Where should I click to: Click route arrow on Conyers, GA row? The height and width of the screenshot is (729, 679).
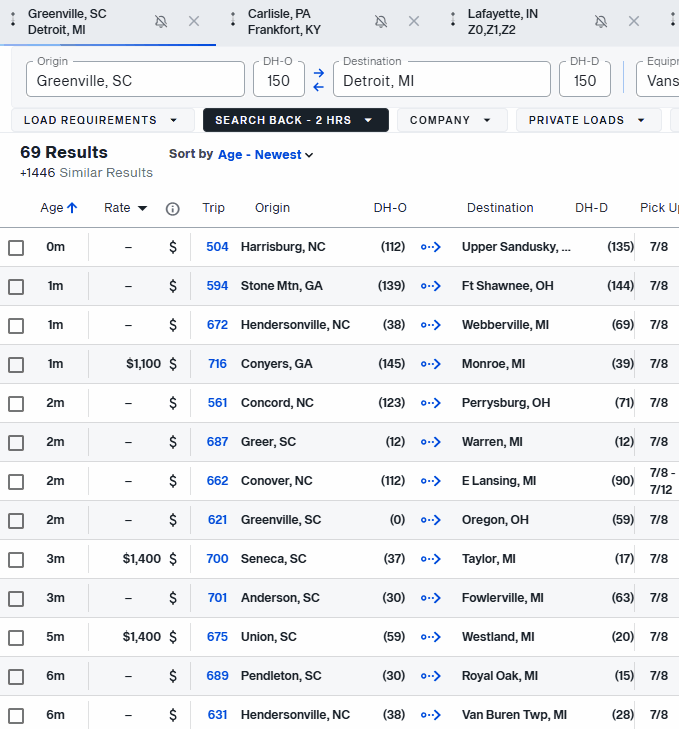[x=431, y=364]
